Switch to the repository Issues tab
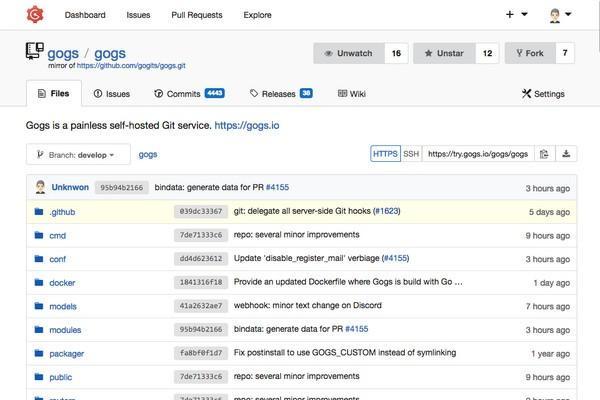600x400 pixels. [x=112, y=94]
